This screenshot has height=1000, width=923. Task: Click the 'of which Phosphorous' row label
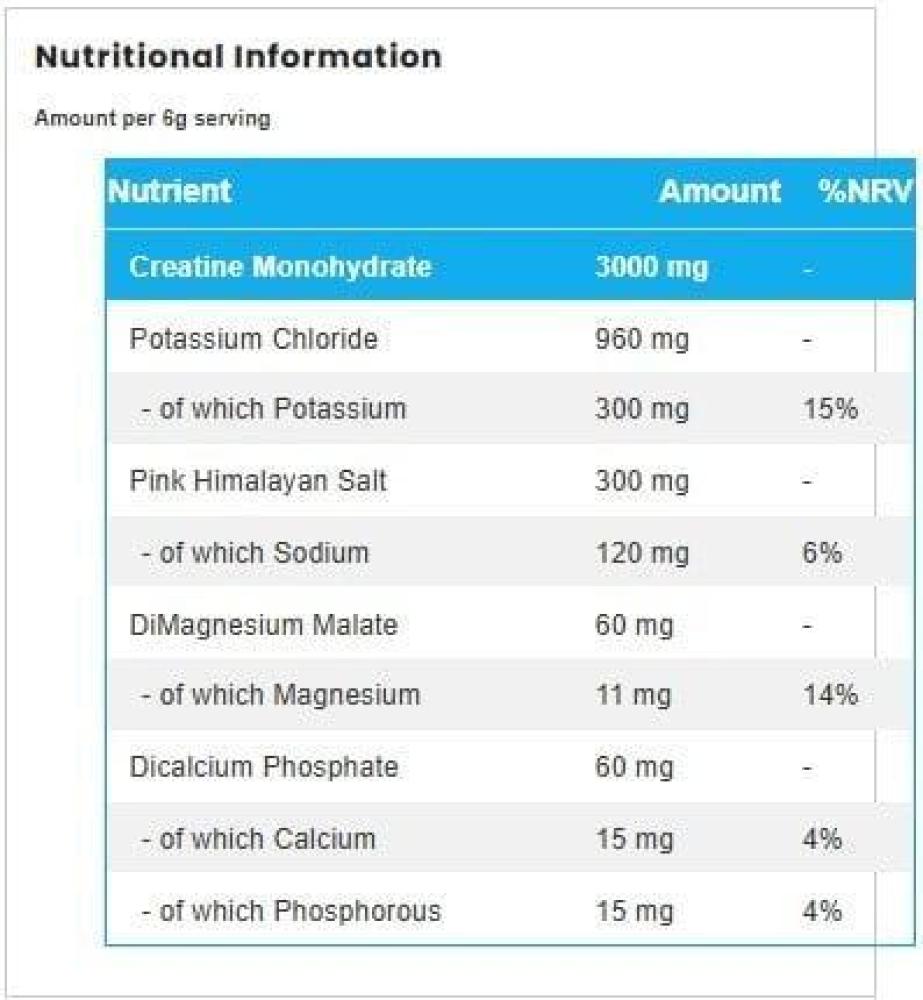(290, 911)
